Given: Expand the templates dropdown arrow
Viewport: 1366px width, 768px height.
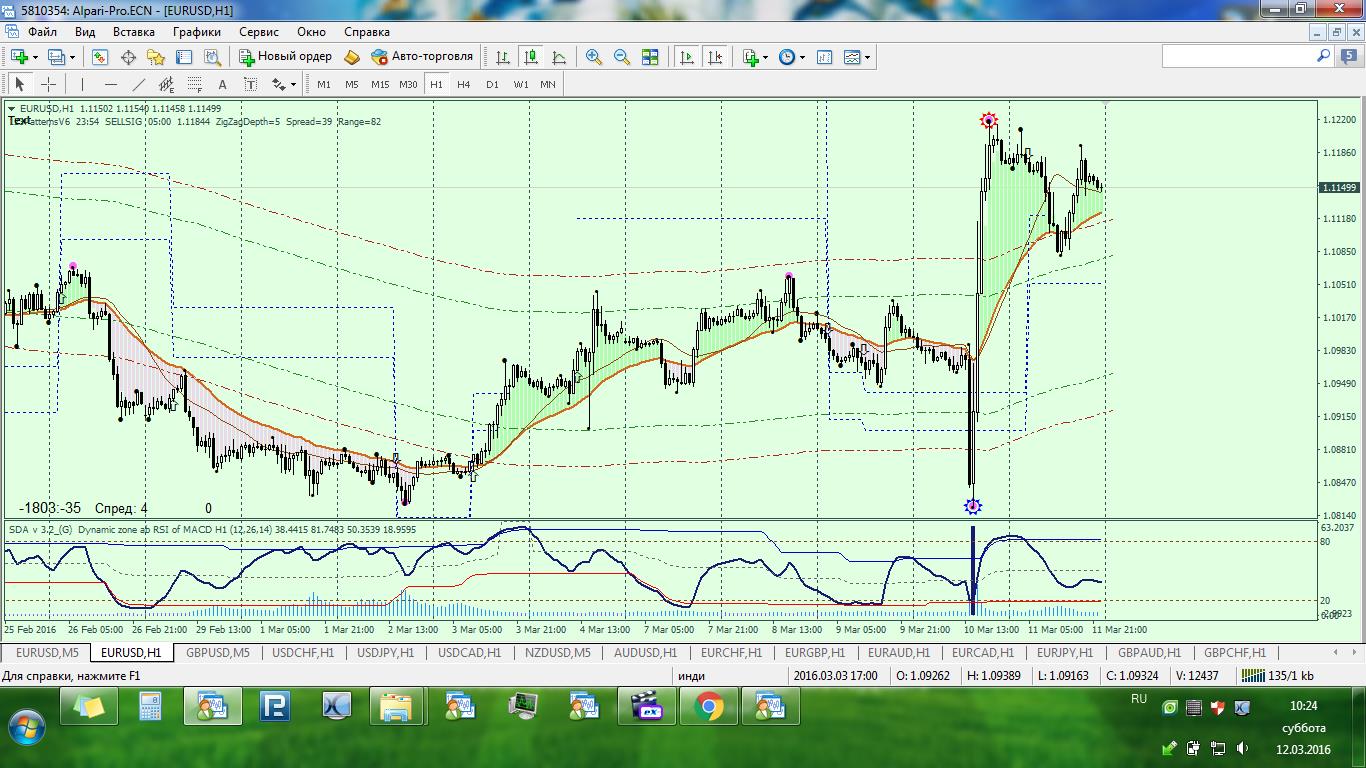Looking at the screenshot, I should (867, 57).
